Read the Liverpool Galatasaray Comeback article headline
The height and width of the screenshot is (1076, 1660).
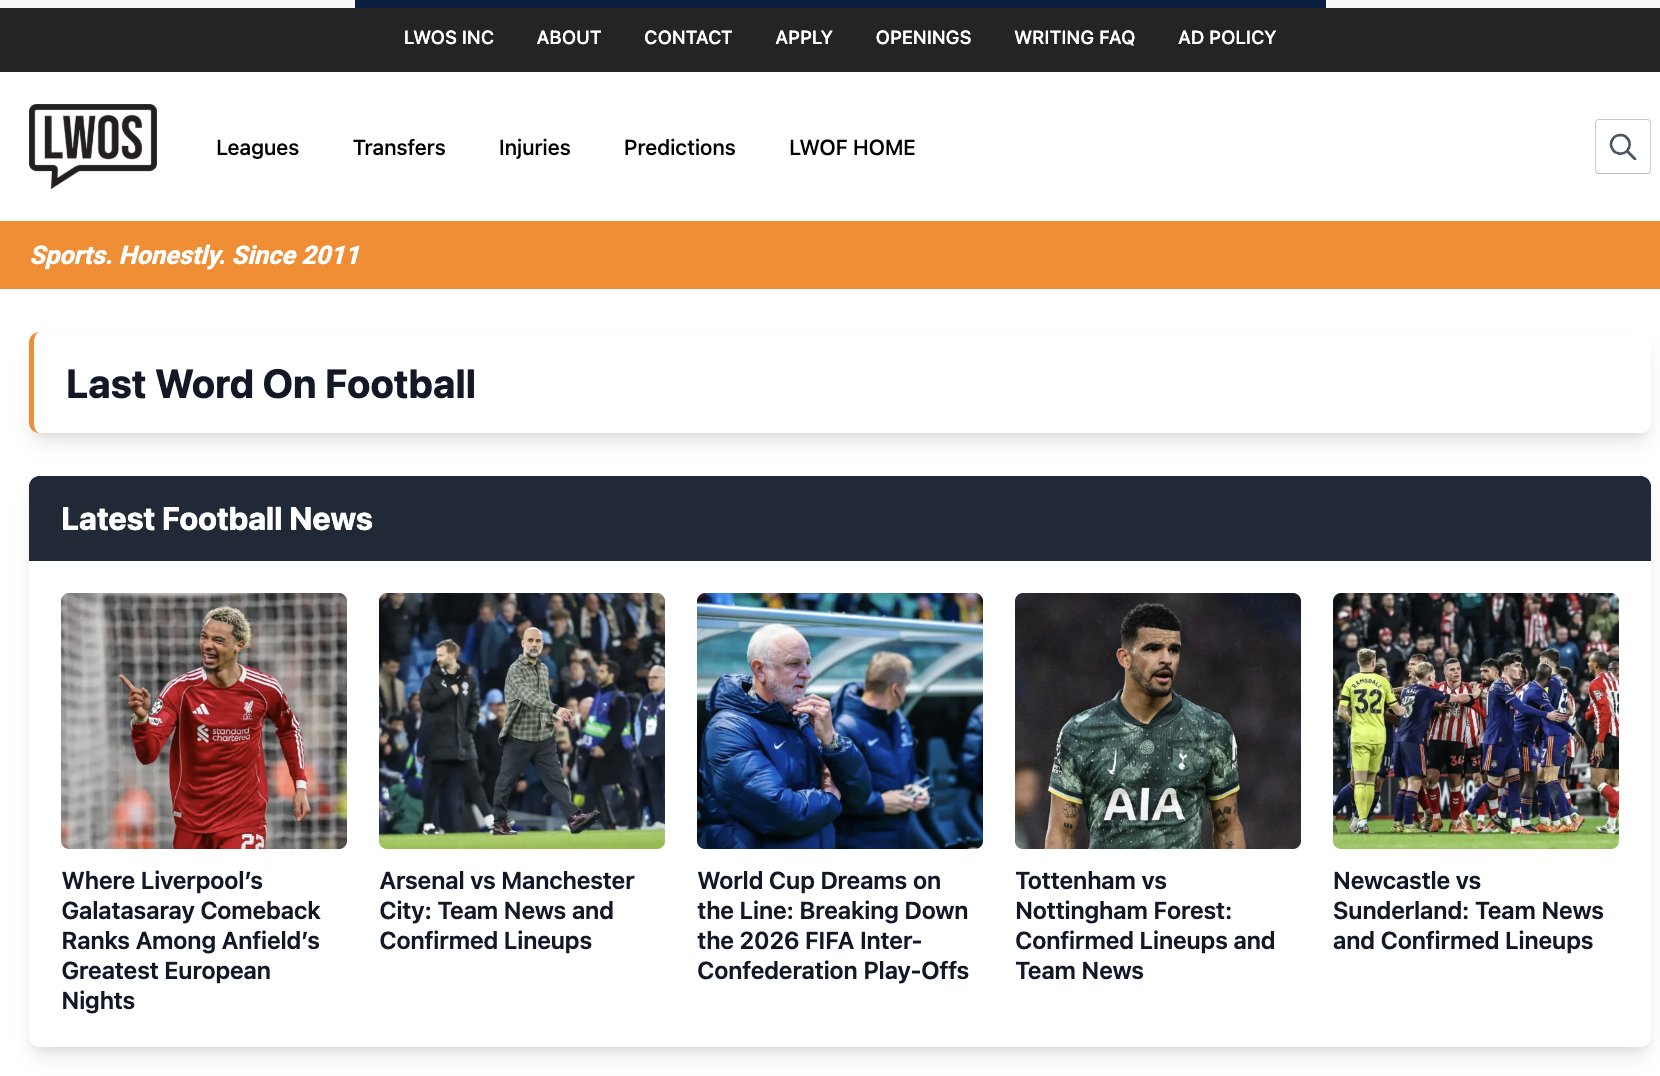(192, 941)
